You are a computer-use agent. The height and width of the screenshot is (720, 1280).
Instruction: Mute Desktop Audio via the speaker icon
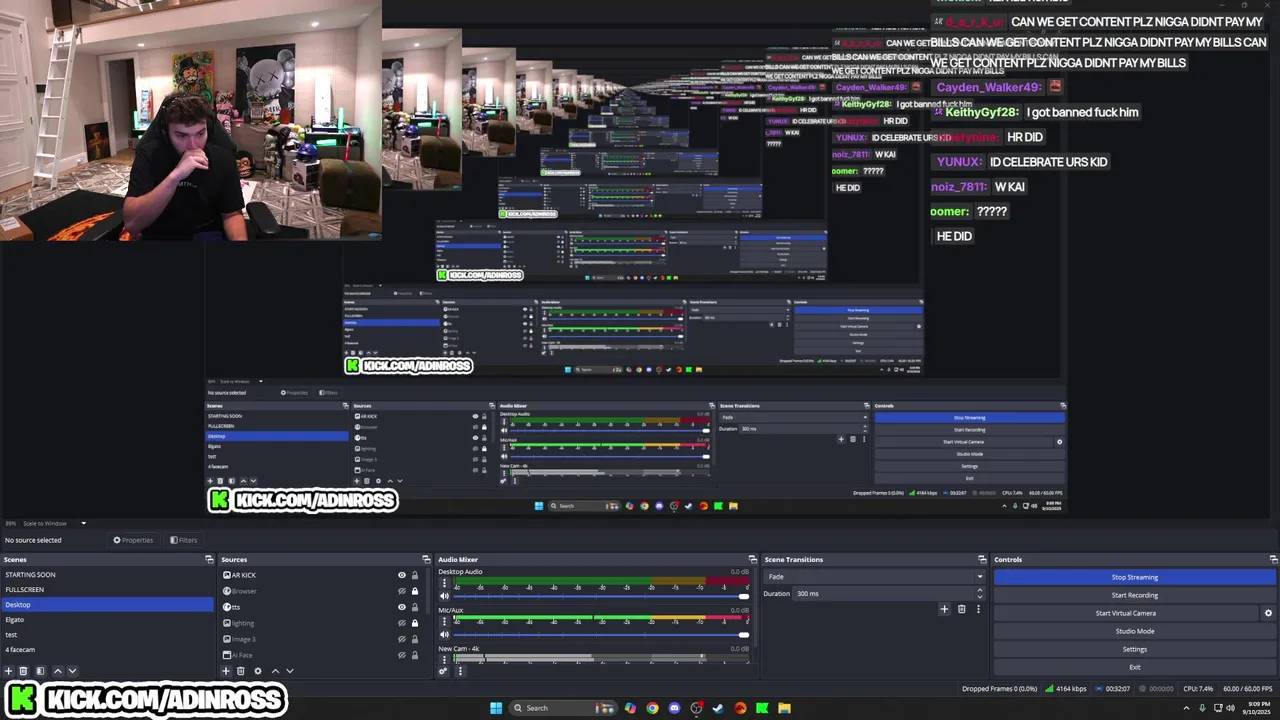pos(445,596)
